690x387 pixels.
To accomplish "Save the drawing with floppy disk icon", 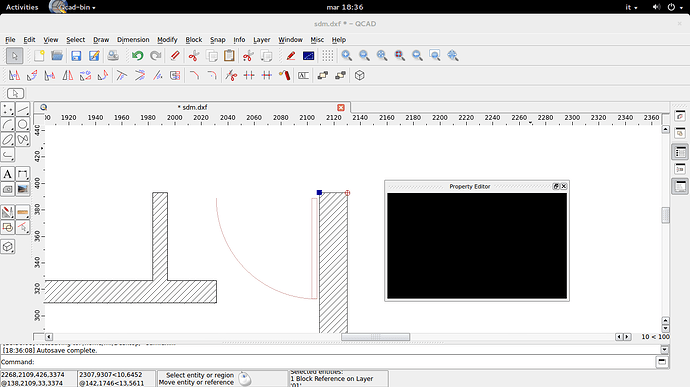I will pos(76,56).
